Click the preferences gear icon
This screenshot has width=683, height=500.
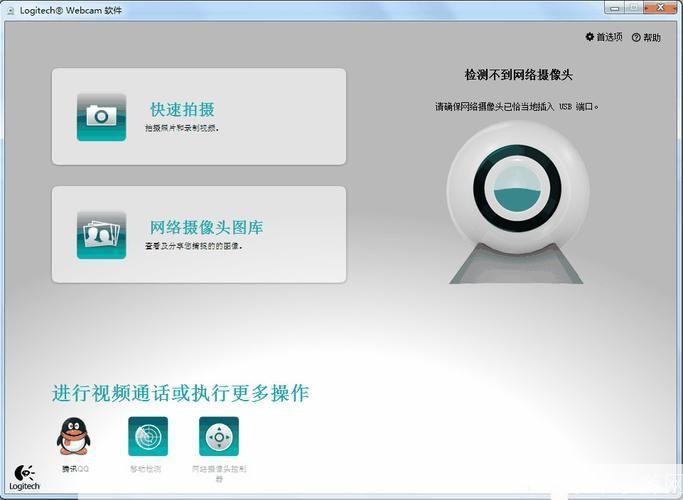click(590, 37)
